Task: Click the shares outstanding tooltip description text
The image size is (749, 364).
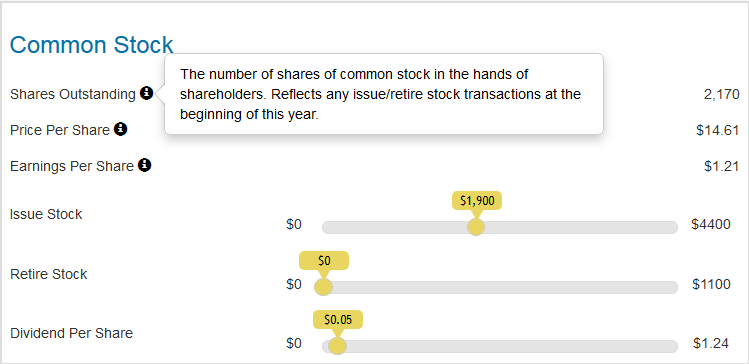Action: tap(380, 94)
